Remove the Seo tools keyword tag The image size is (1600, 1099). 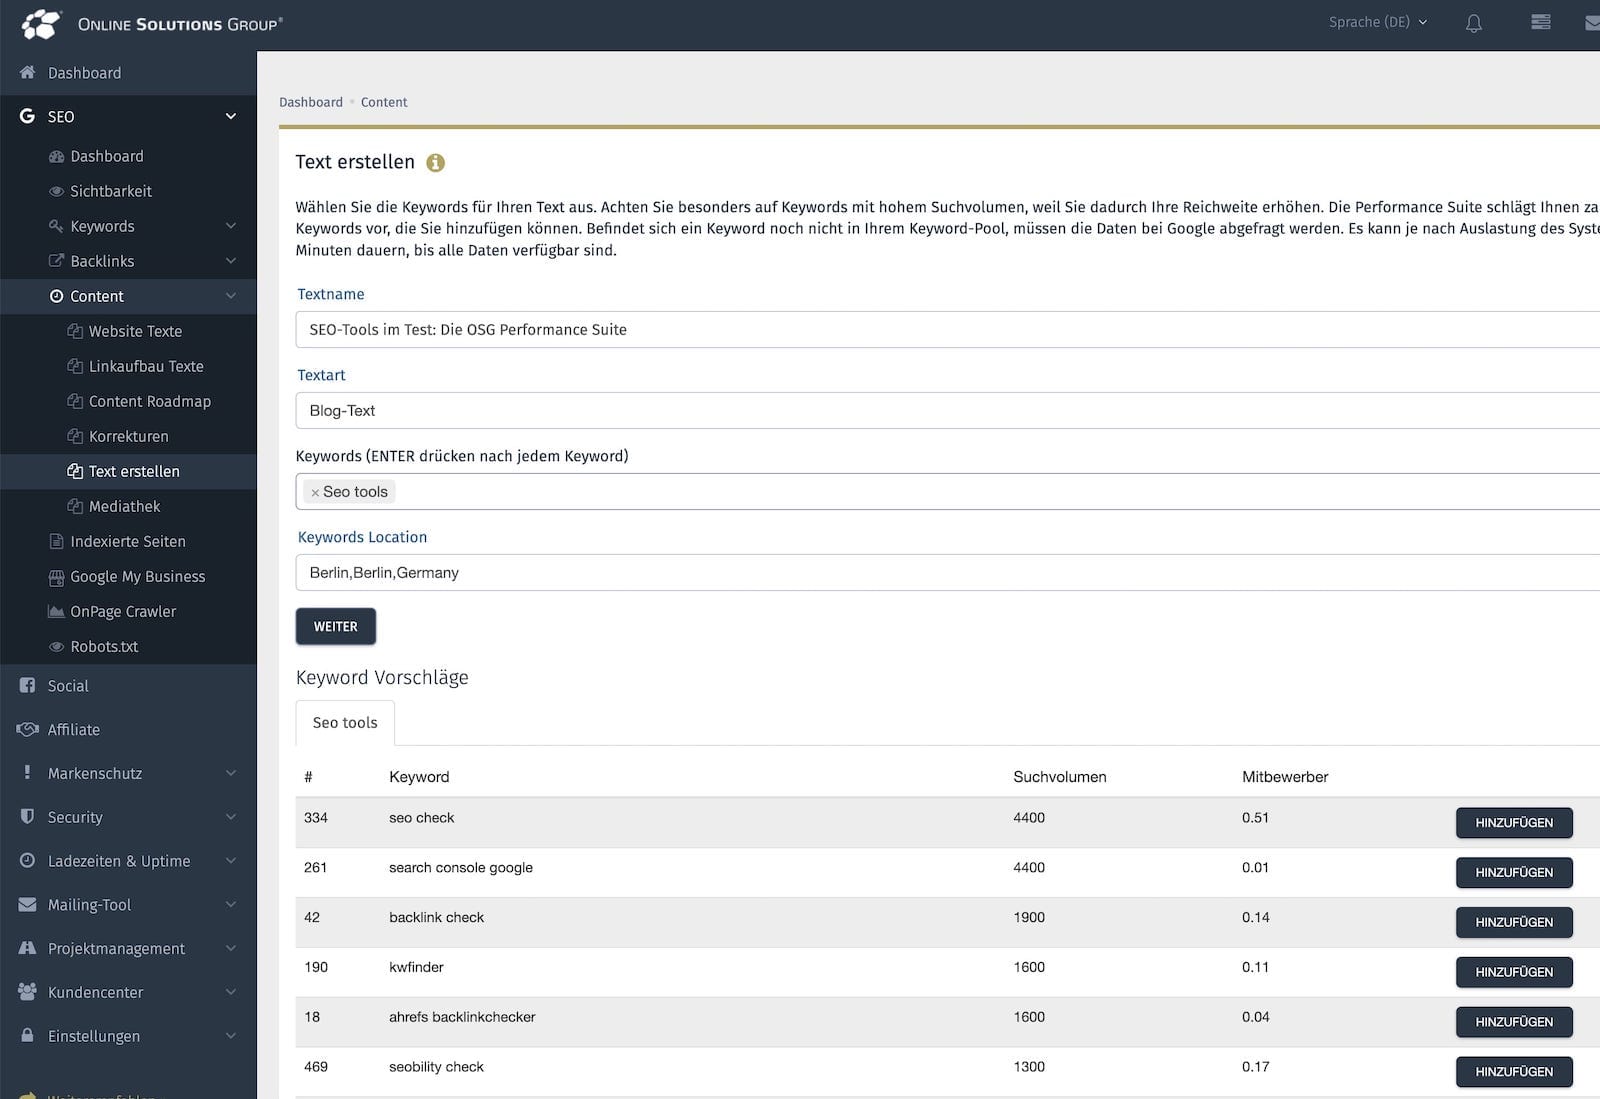315,493
